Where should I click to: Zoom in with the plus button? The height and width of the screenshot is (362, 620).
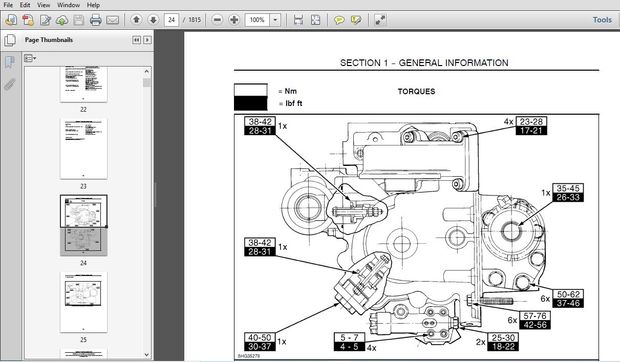pyautogui.click(x=234, y=20)
